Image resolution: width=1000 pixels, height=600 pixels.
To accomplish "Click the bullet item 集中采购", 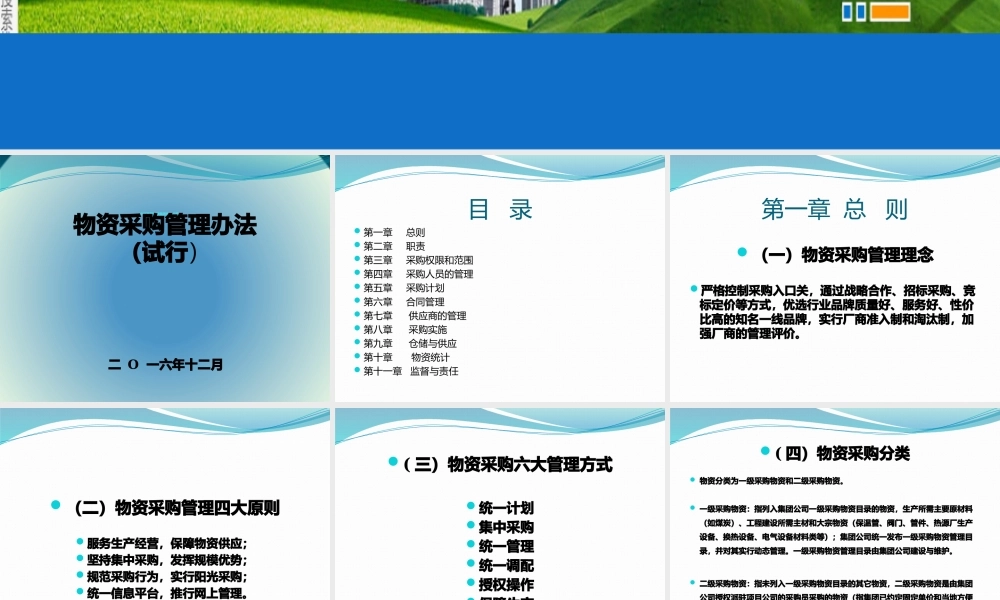I will click(x=506, y=527).
